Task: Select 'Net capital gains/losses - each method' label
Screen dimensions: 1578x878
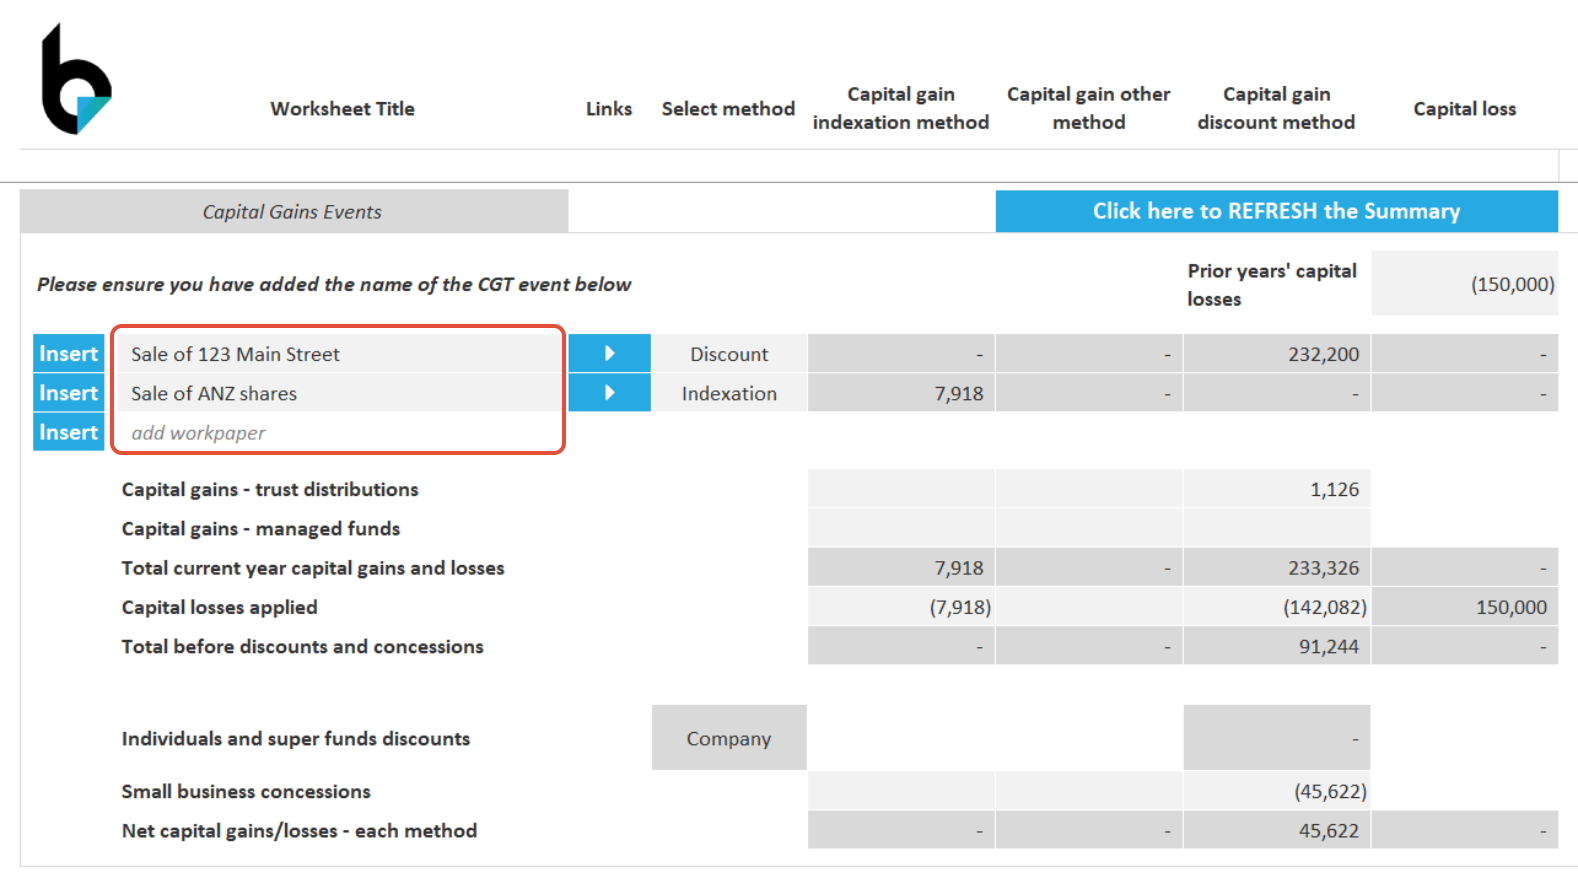Action: 299,830
